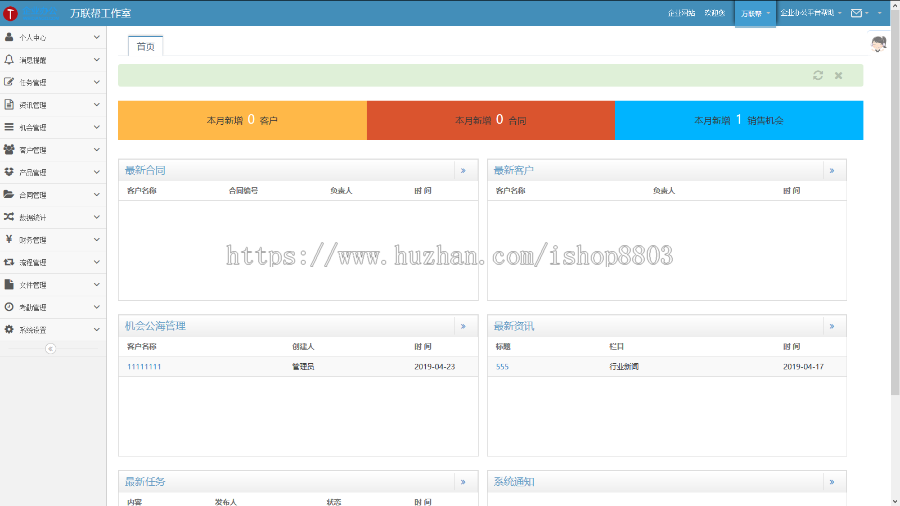Click the 万联帮工作室 title text
This screenshot has height=506, width=900.
pos(100,13)
